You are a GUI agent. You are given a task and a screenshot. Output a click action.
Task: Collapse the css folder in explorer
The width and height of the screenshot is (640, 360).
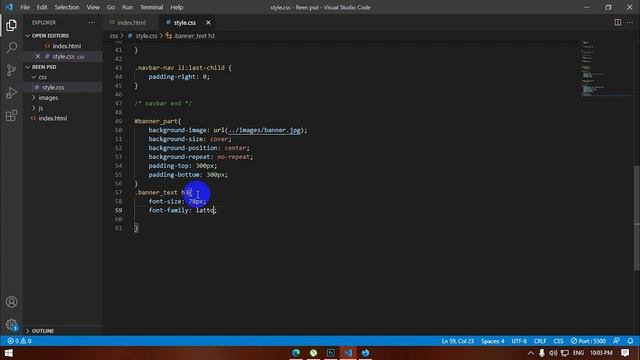tap(34, 77)
